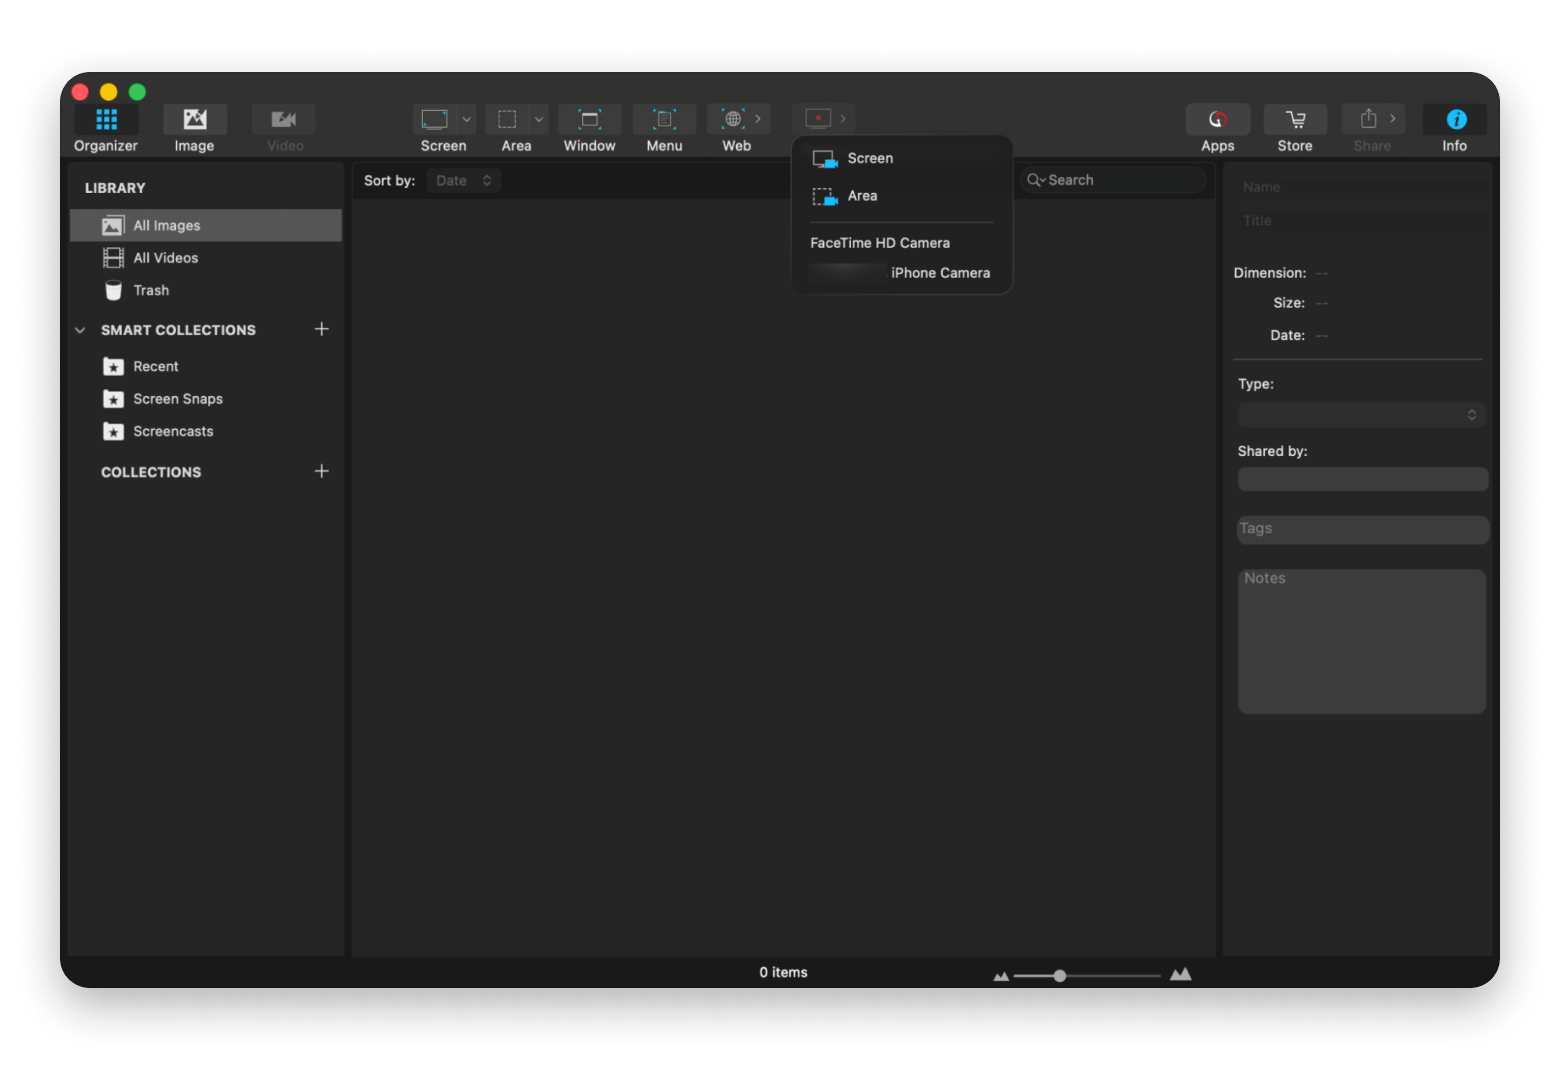Image resolution: width=1560 pixels, height=1068 pixels.
Task: Click the Tags input field
Action: click(x=1363, y=530)
